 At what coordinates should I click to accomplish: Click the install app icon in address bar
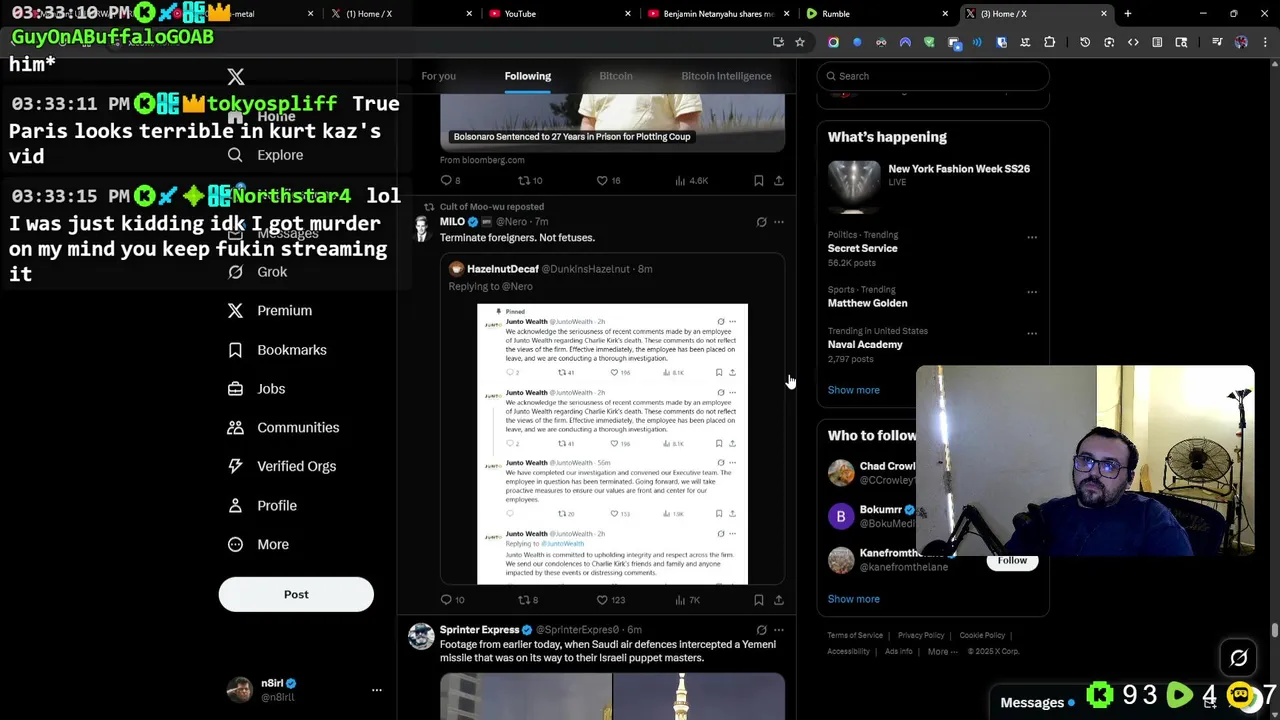(x=778, y=42)
